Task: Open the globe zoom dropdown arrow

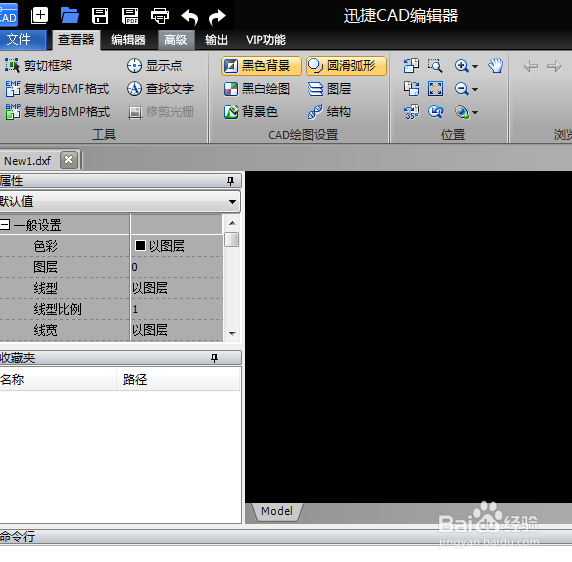Action: 475,112
